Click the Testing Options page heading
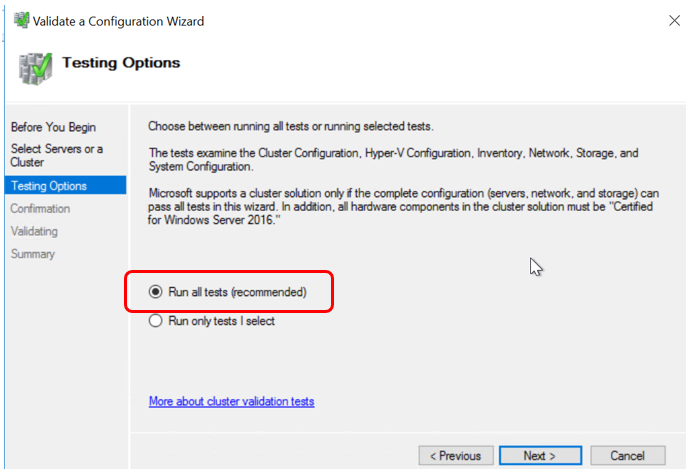 pyautogui.click(x=121, y=63)
